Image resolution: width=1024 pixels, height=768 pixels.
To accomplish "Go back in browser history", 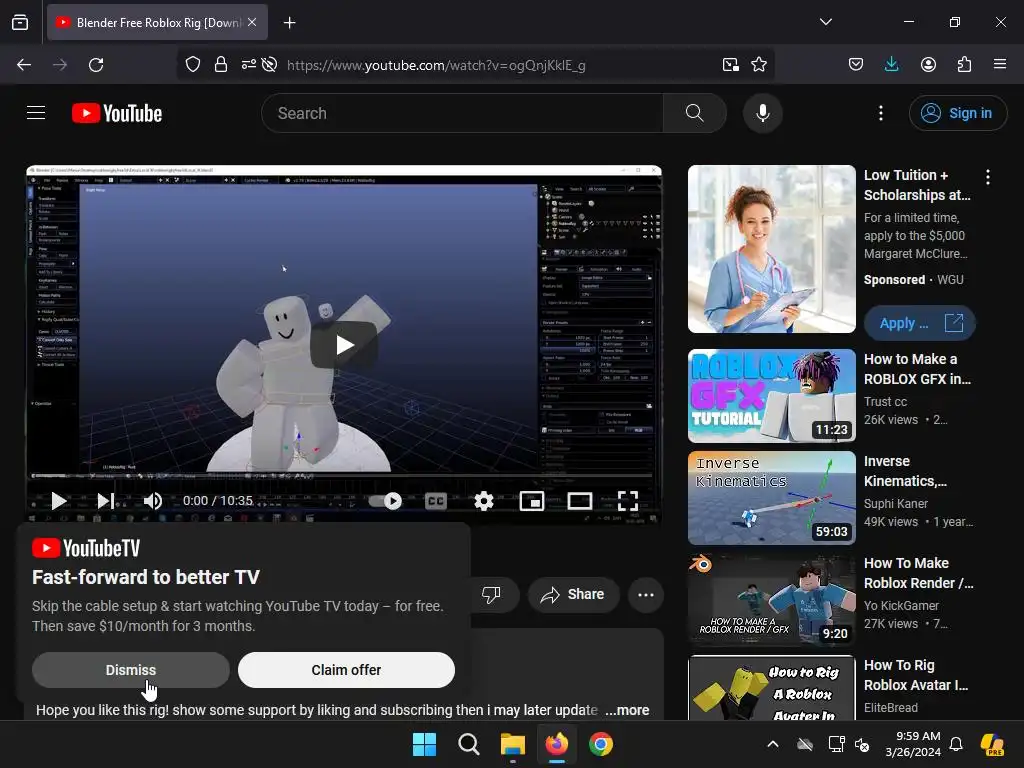I will tap(24, 65).
